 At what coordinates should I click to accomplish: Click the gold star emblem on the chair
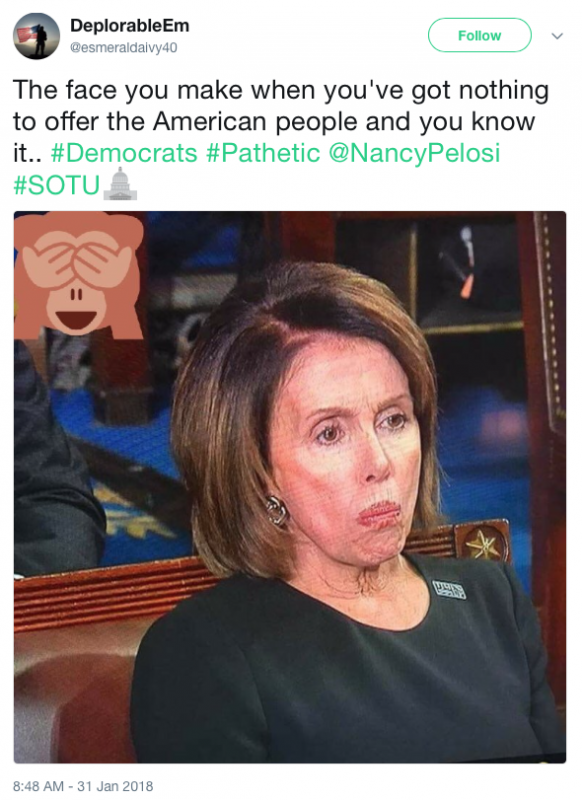point(482,545)
